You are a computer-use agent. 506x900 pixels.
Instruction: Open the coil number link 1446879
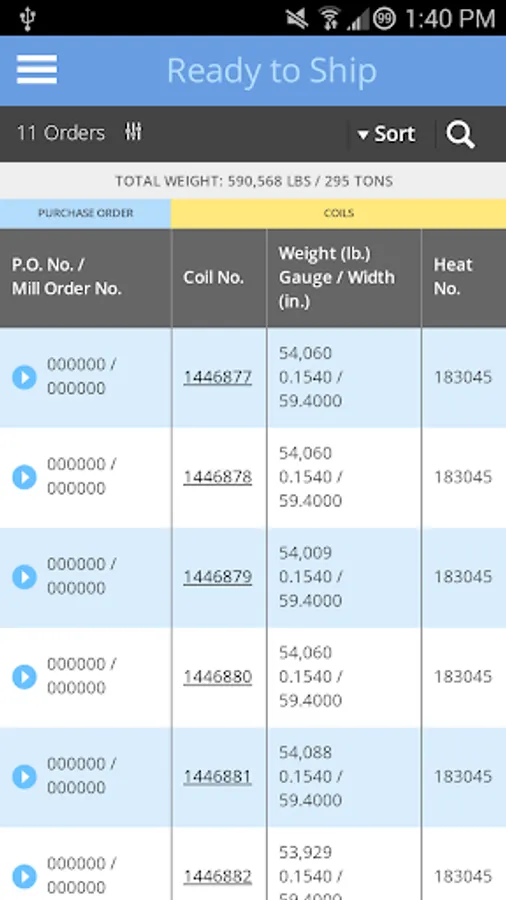[217, 577]
